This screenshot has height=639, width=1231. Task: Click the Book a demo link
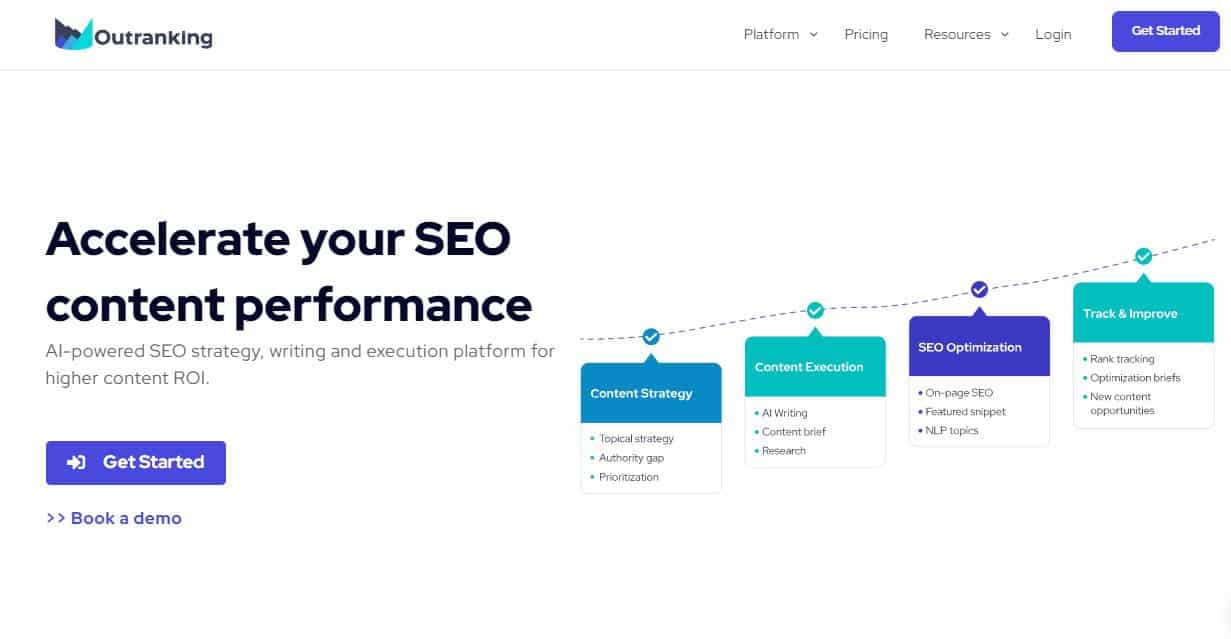pyautogui.click(x=114, y=518)
